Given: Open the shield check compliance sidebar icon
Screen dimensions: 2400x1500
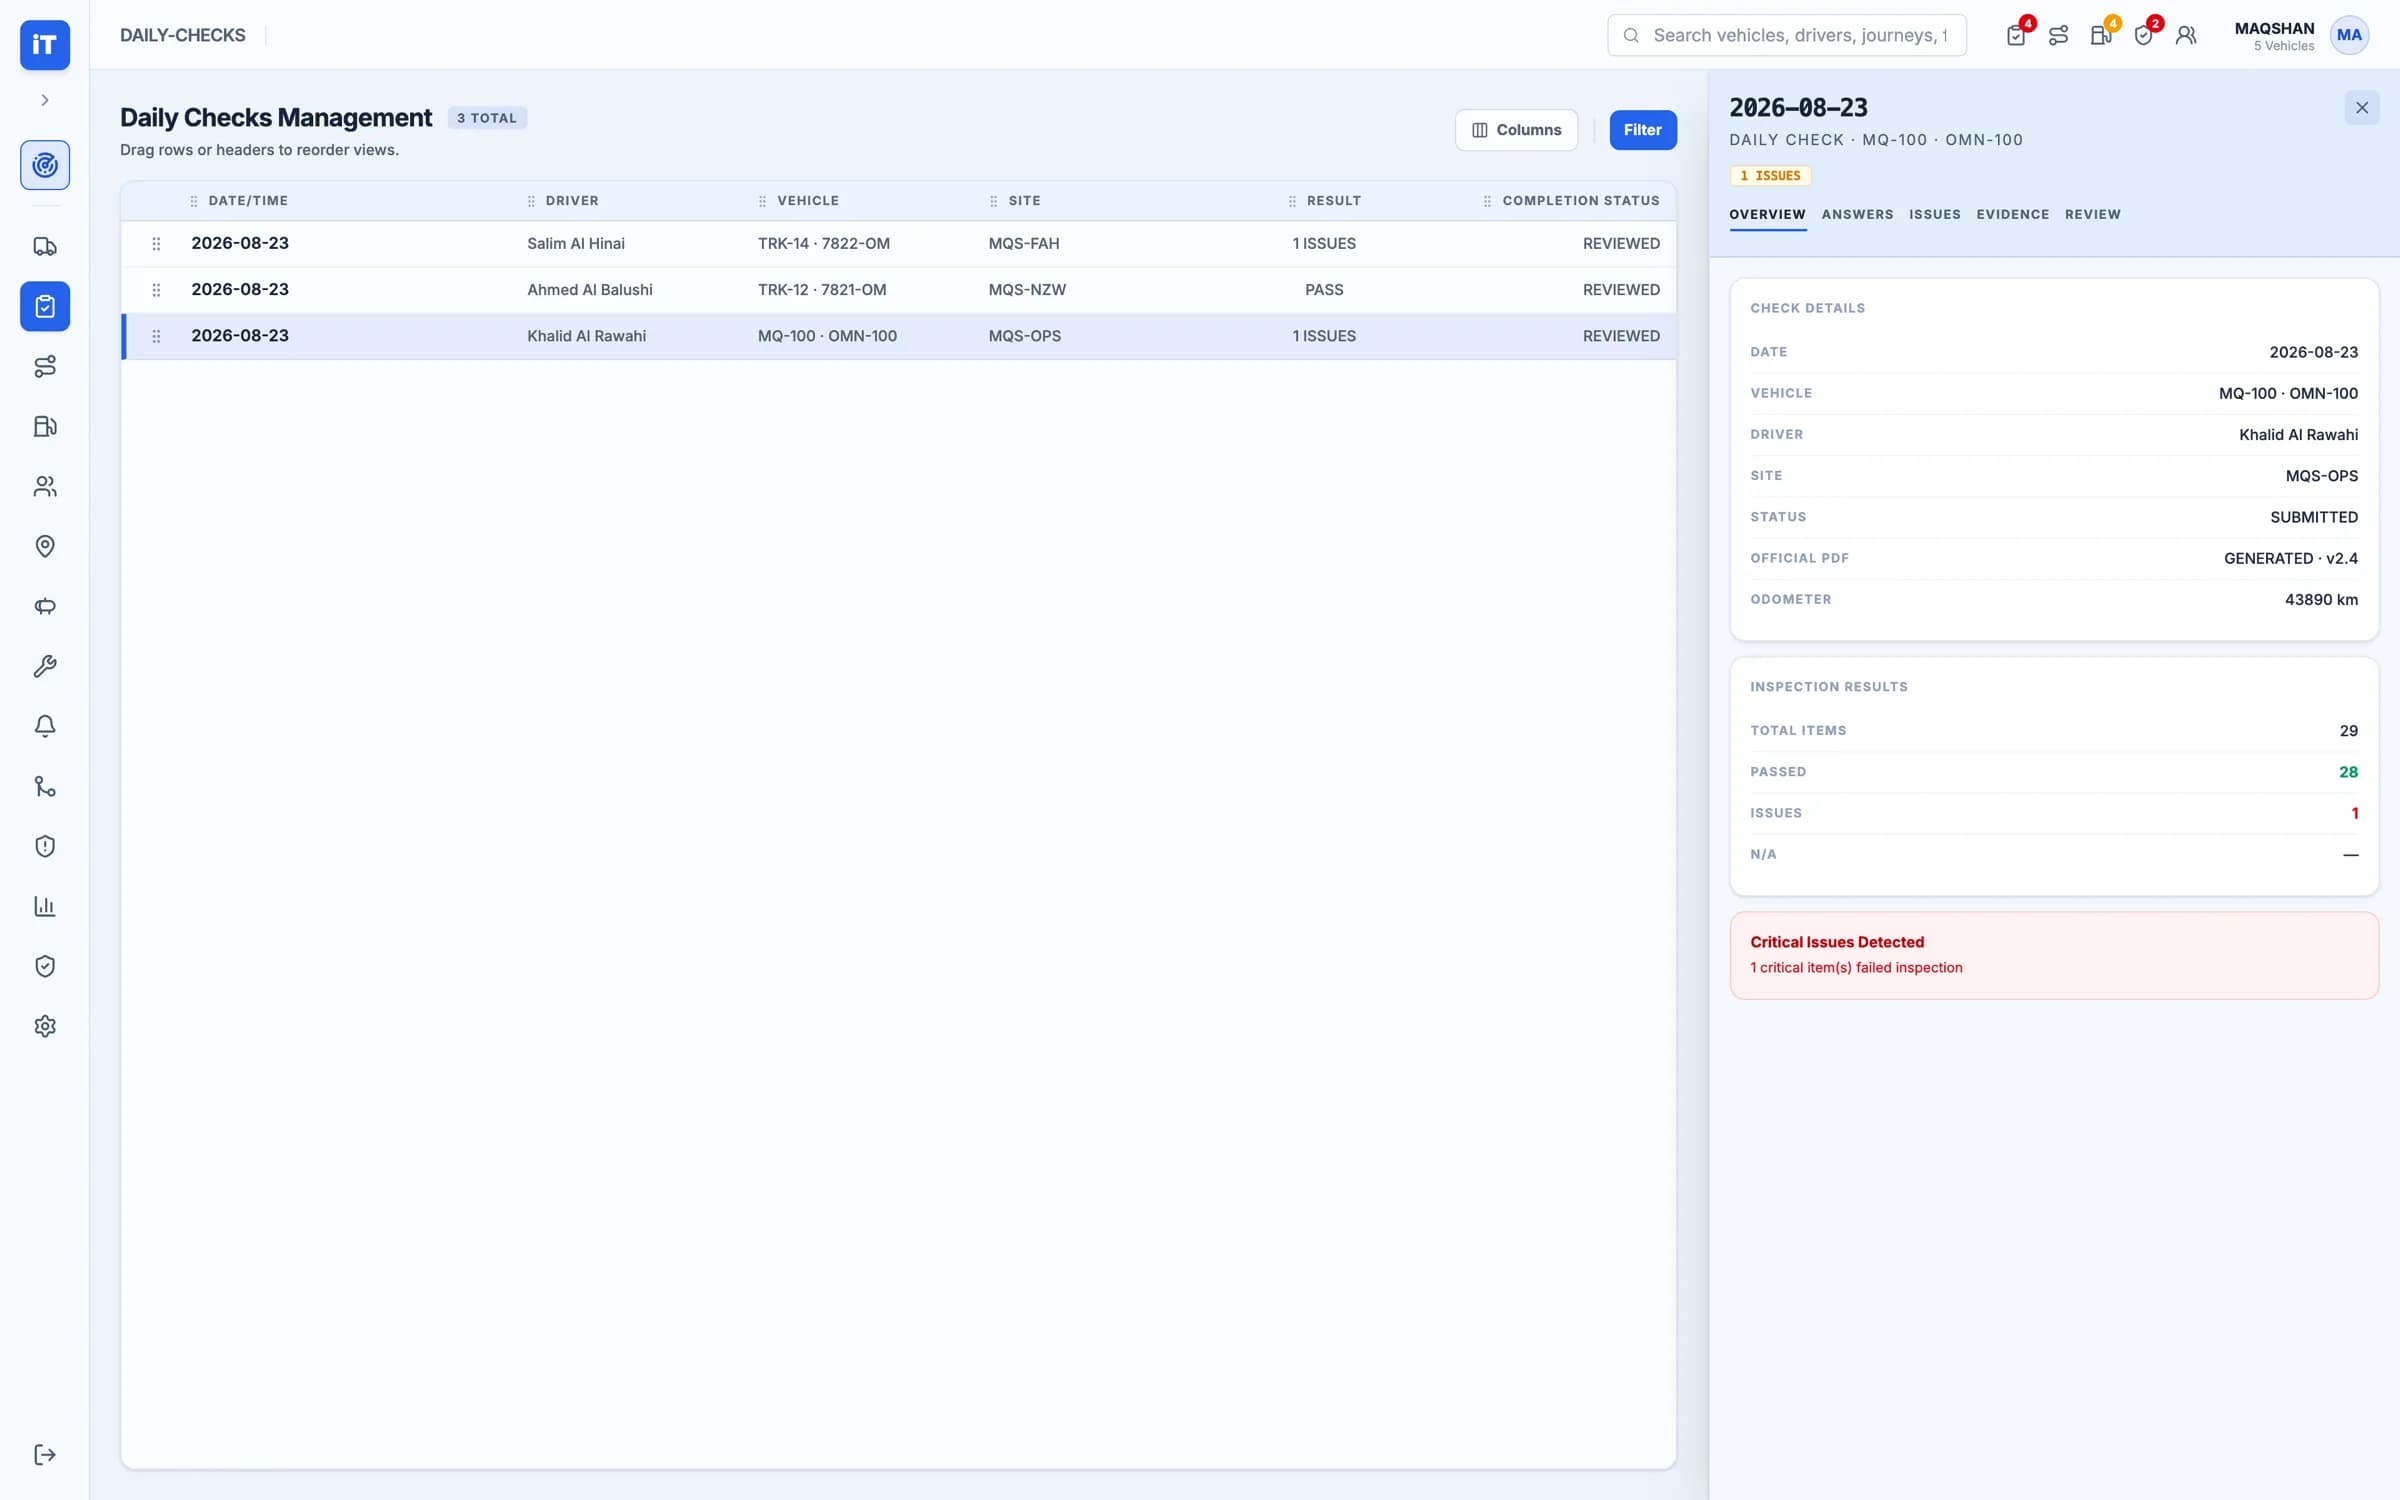Looking at the screenshot, I should coord(45,966).
